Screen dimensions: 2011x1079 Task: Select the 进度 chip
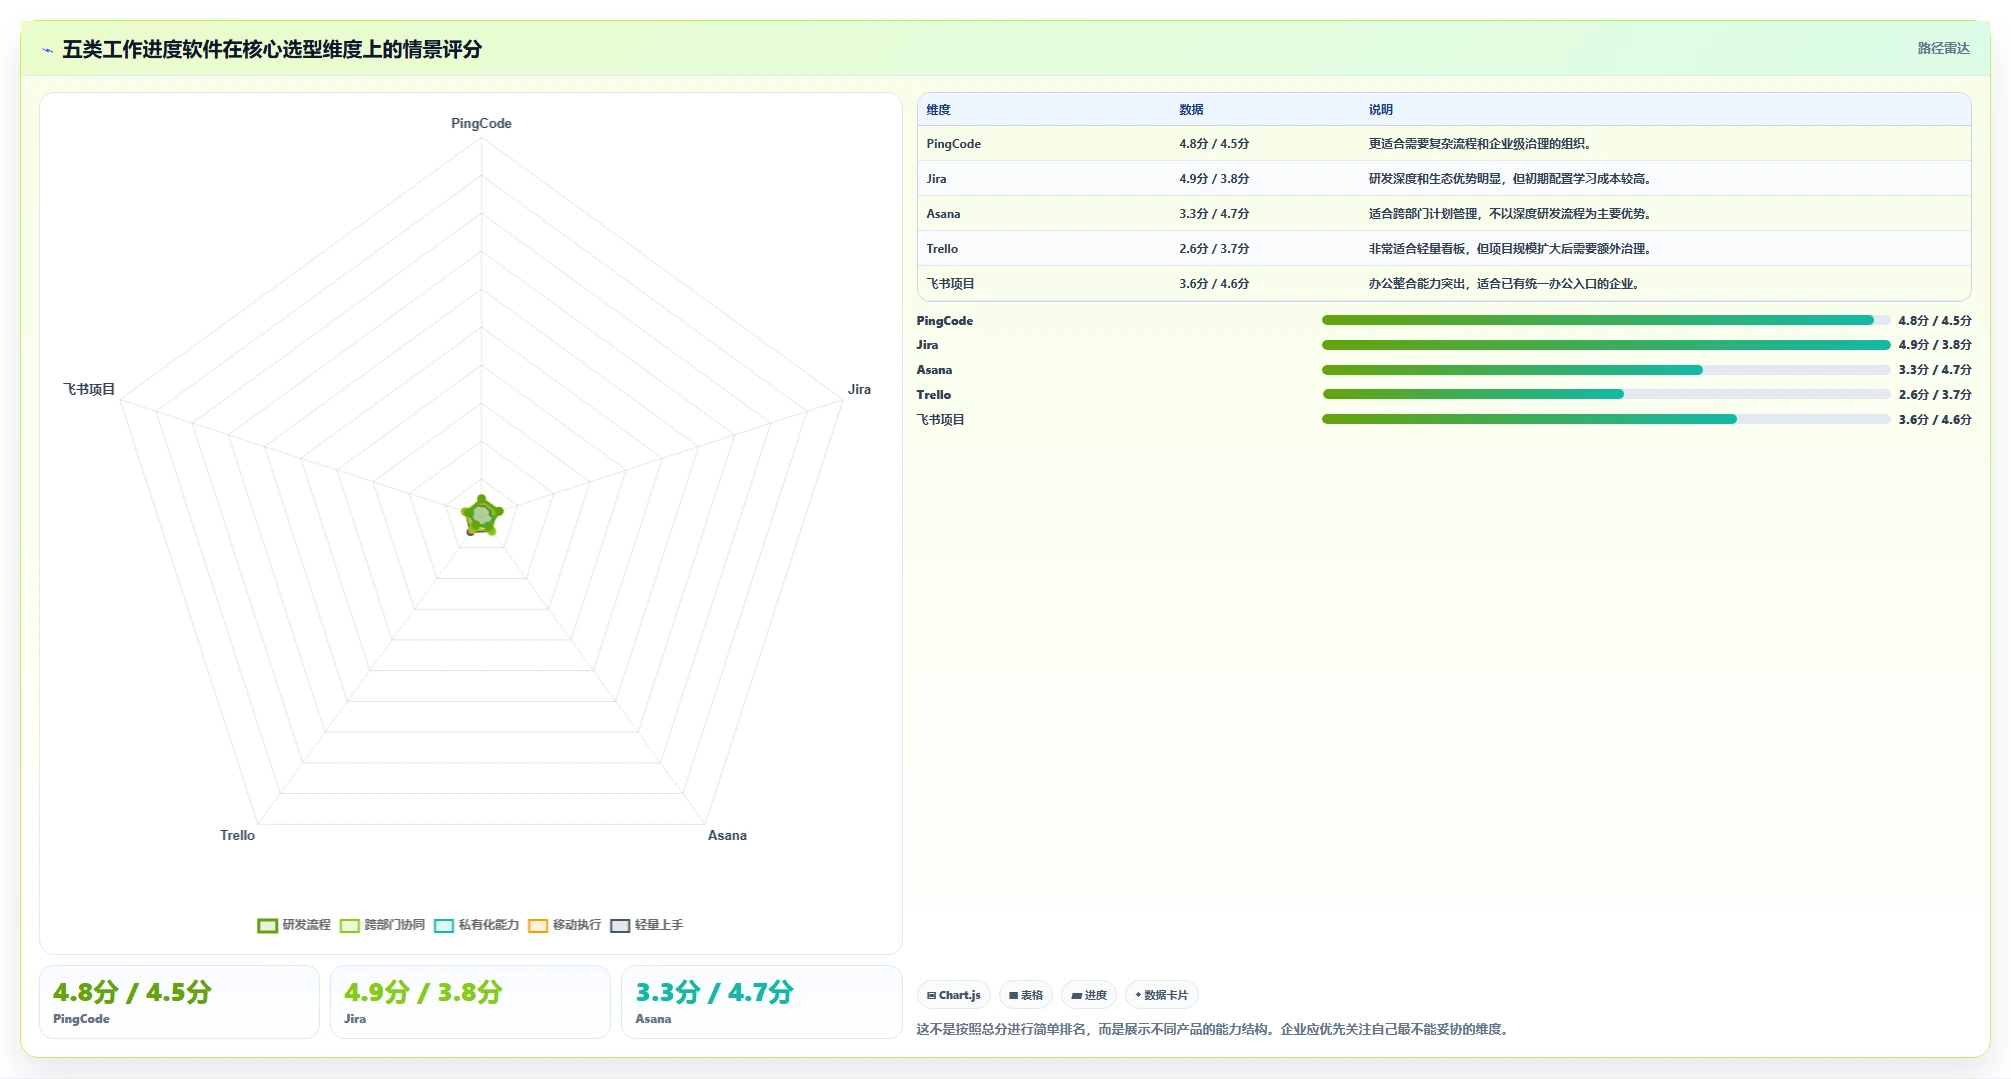pyautogui.click(x=1089, y=995)
